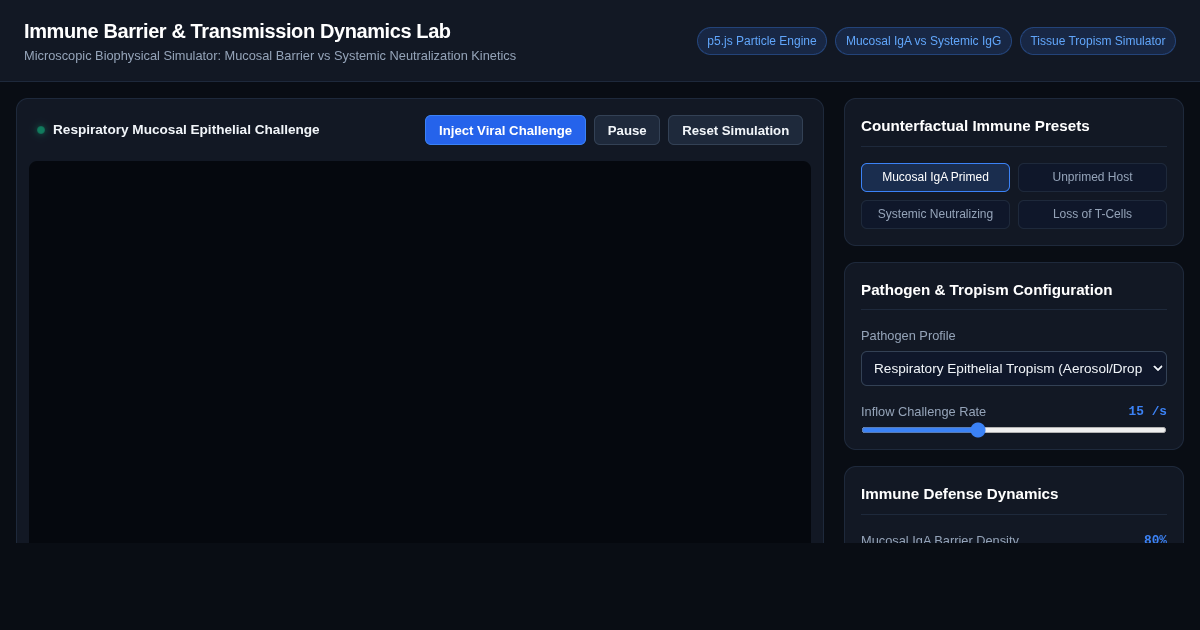Click the p5.js Particle Engine tag
Screen dimensions: 1200x630
[x=762, y=41]
